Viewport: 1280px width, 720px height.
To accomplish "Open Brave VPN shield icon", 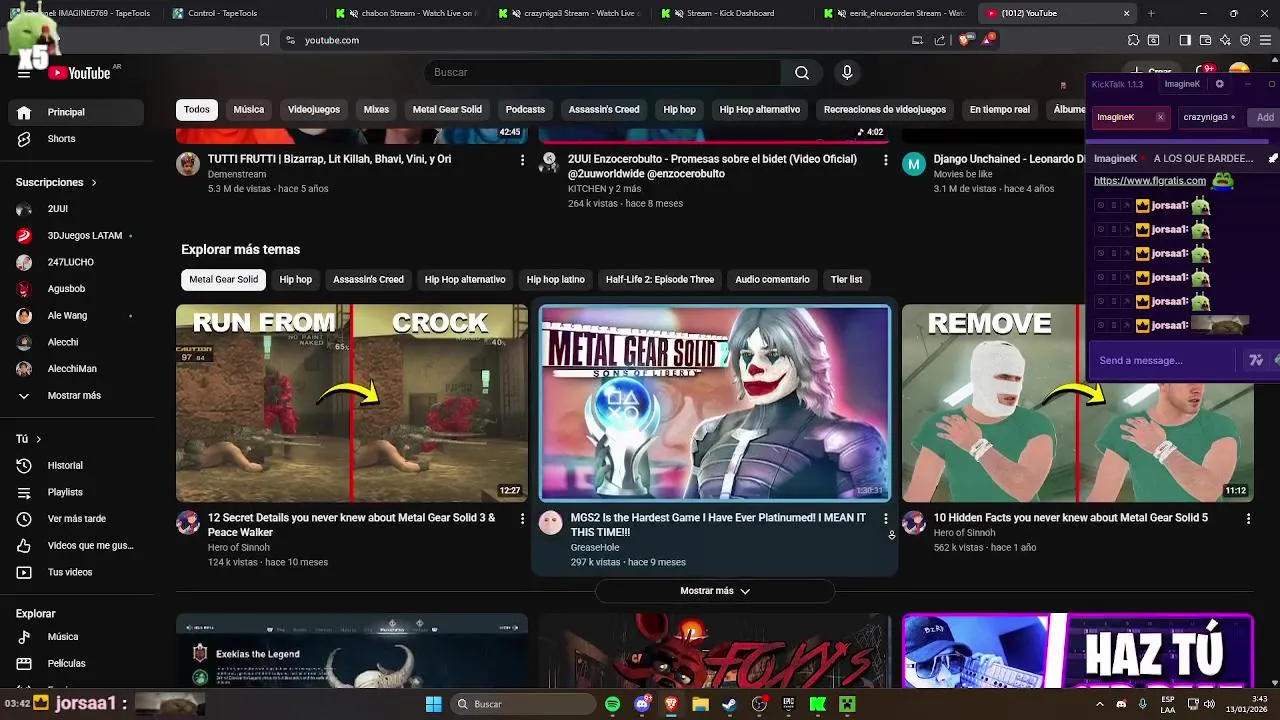I will pos(1245,40).
